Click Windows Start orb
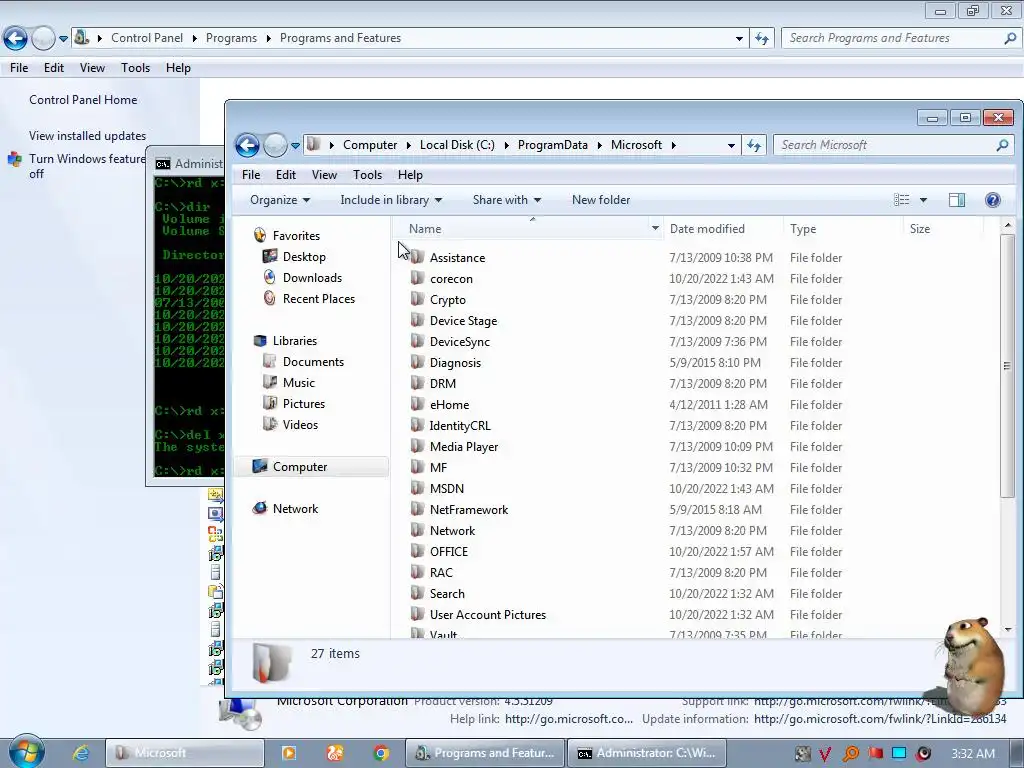This screenshot has height=768, width=1024. click(x=26, y=751)
